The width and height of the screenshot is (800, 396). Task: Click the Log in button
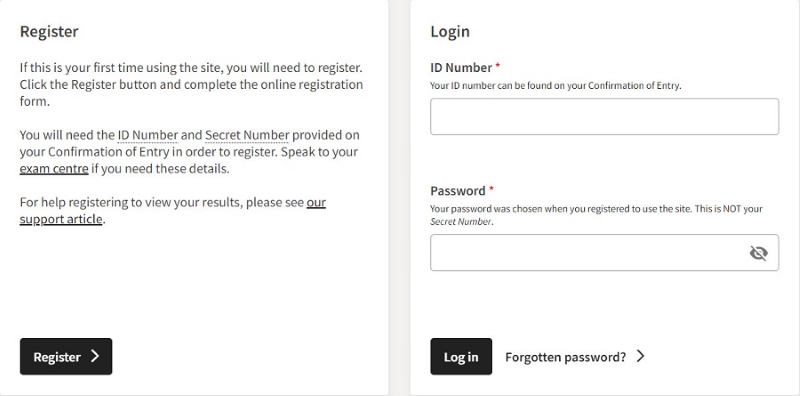(x=461, y=356)
